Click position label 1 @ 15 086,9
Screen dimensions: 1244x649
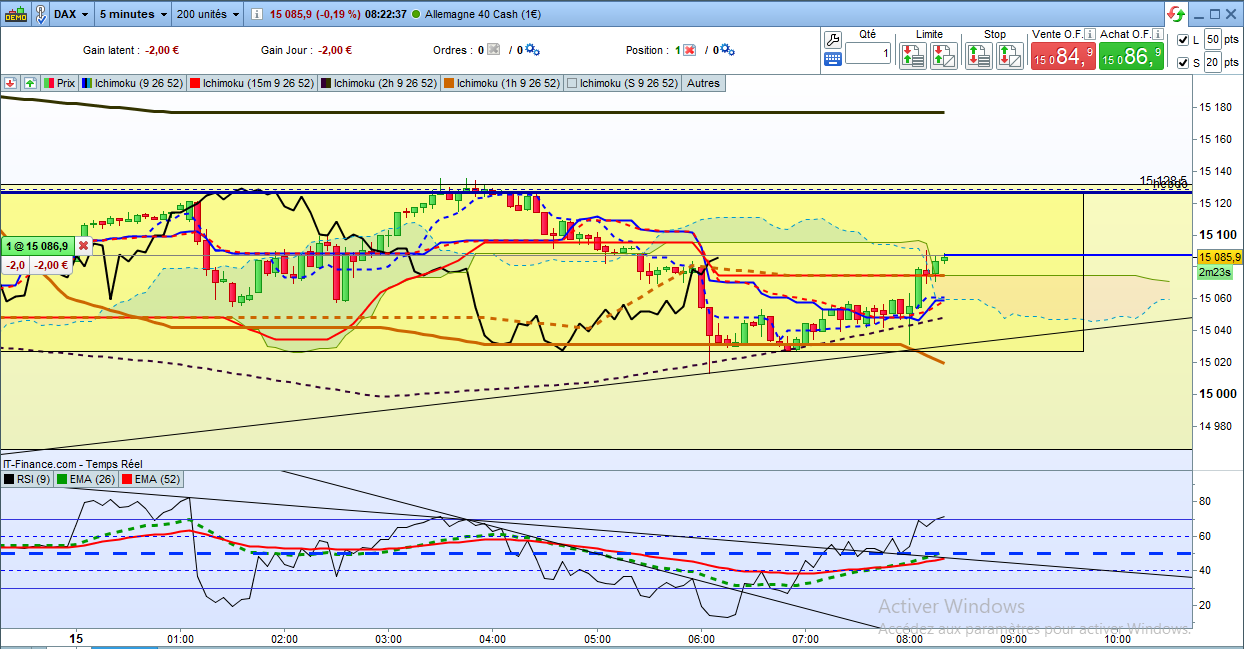(x=40, y=246)
